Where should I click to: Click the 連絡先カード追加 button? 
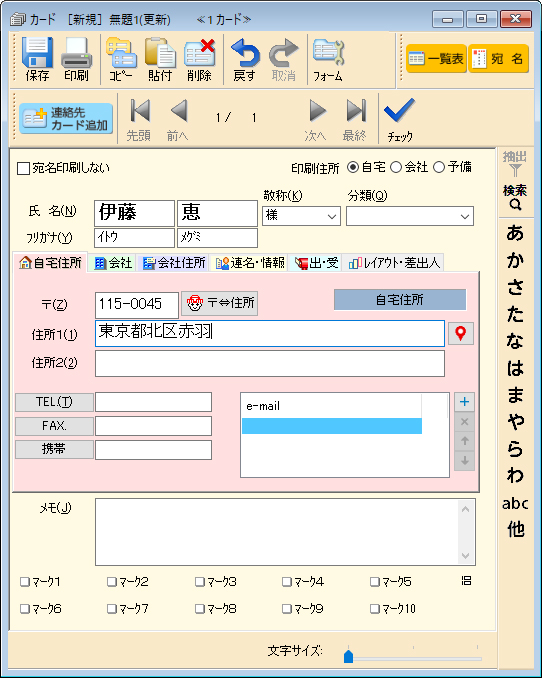pos(66,118)
